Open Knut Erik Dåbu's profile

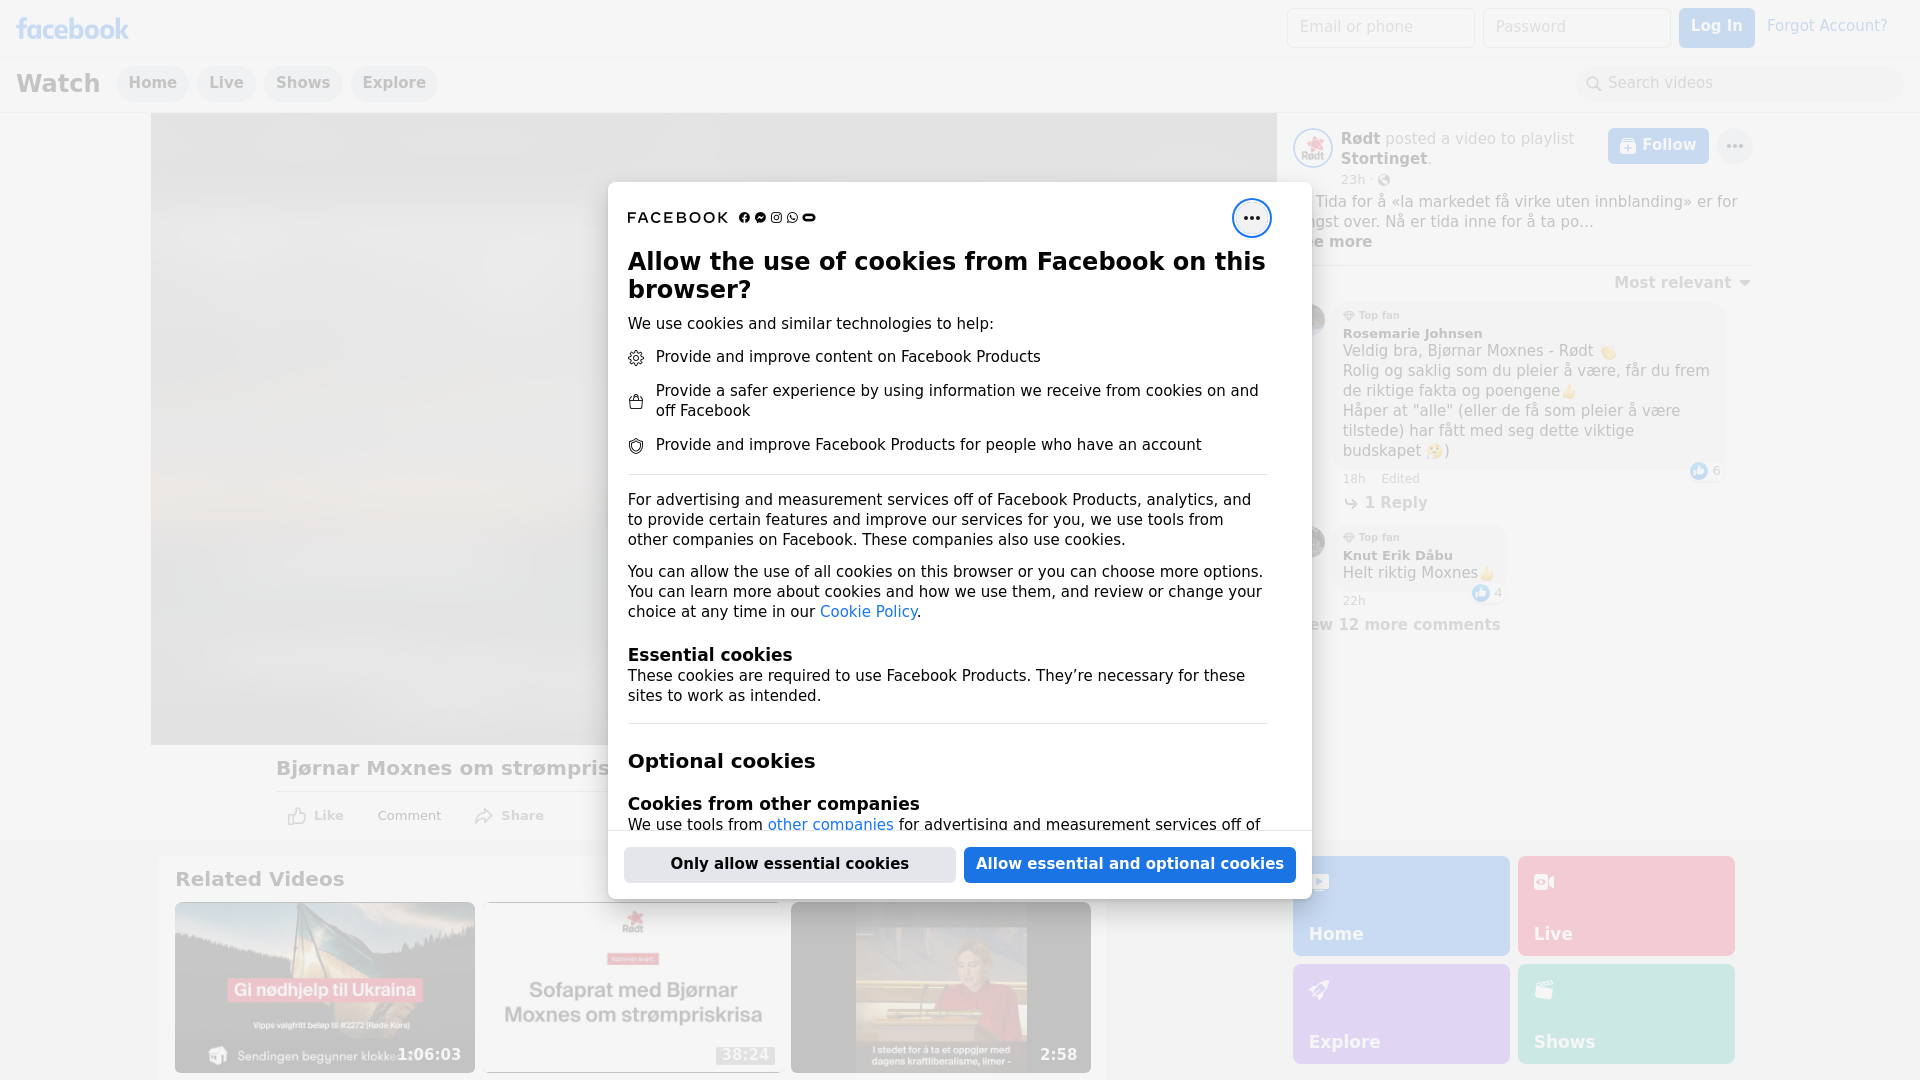click(1397, 556)
